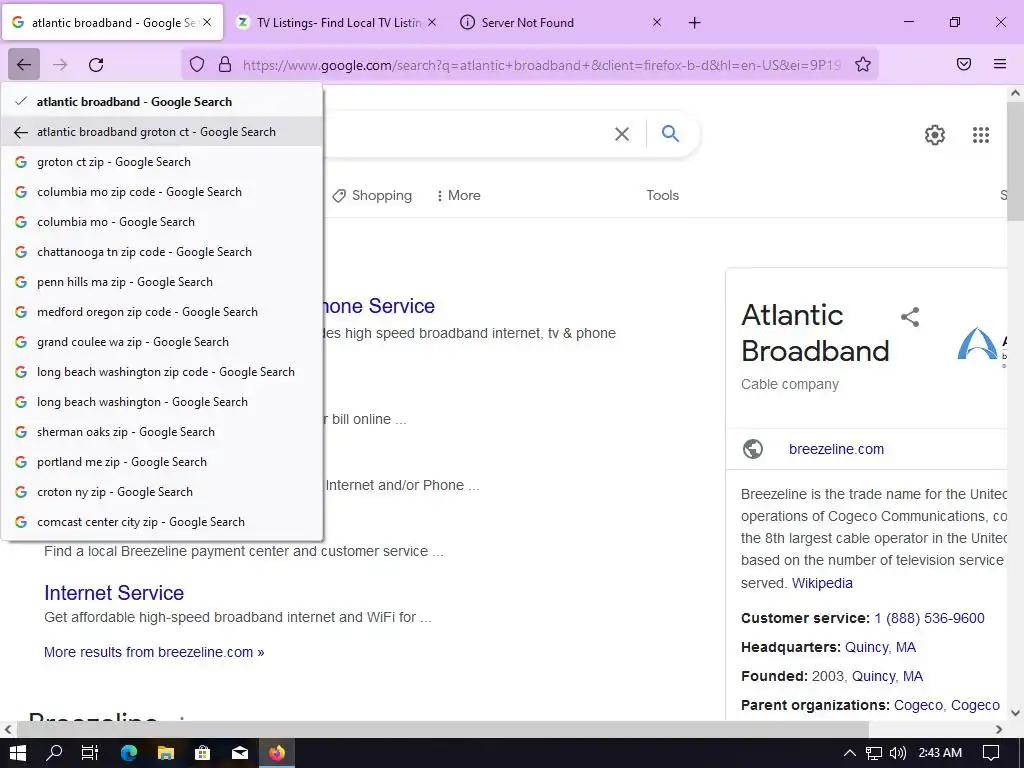This screenshot has width=1024, height=768.
Task: Visit breezeline.com link in knowledge panel
Action: tap(836, 449)
